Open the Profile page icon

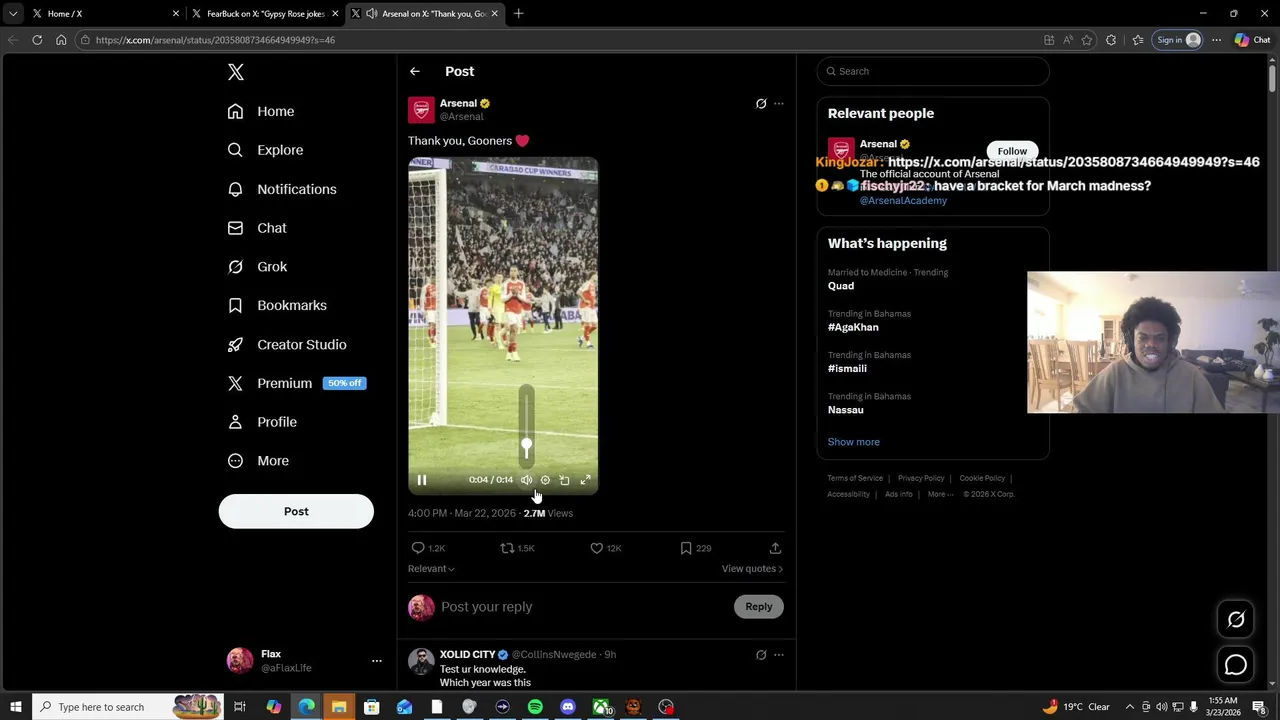[x=235, y=422]
